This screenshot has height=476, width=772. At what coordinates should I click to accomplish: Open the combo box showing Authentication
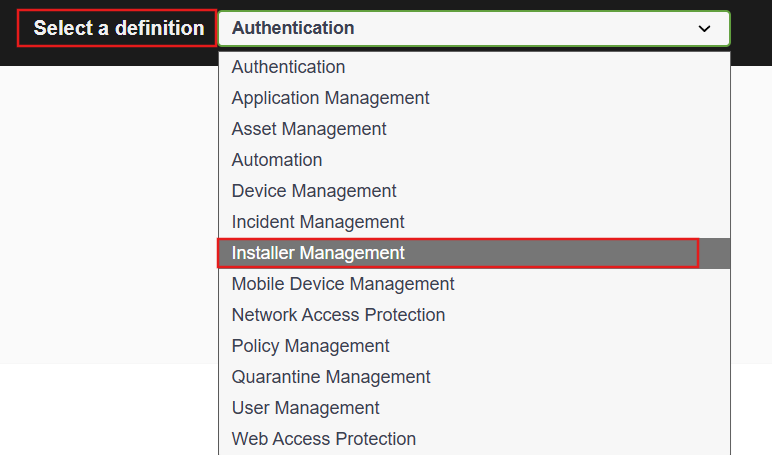pos(472,29)
